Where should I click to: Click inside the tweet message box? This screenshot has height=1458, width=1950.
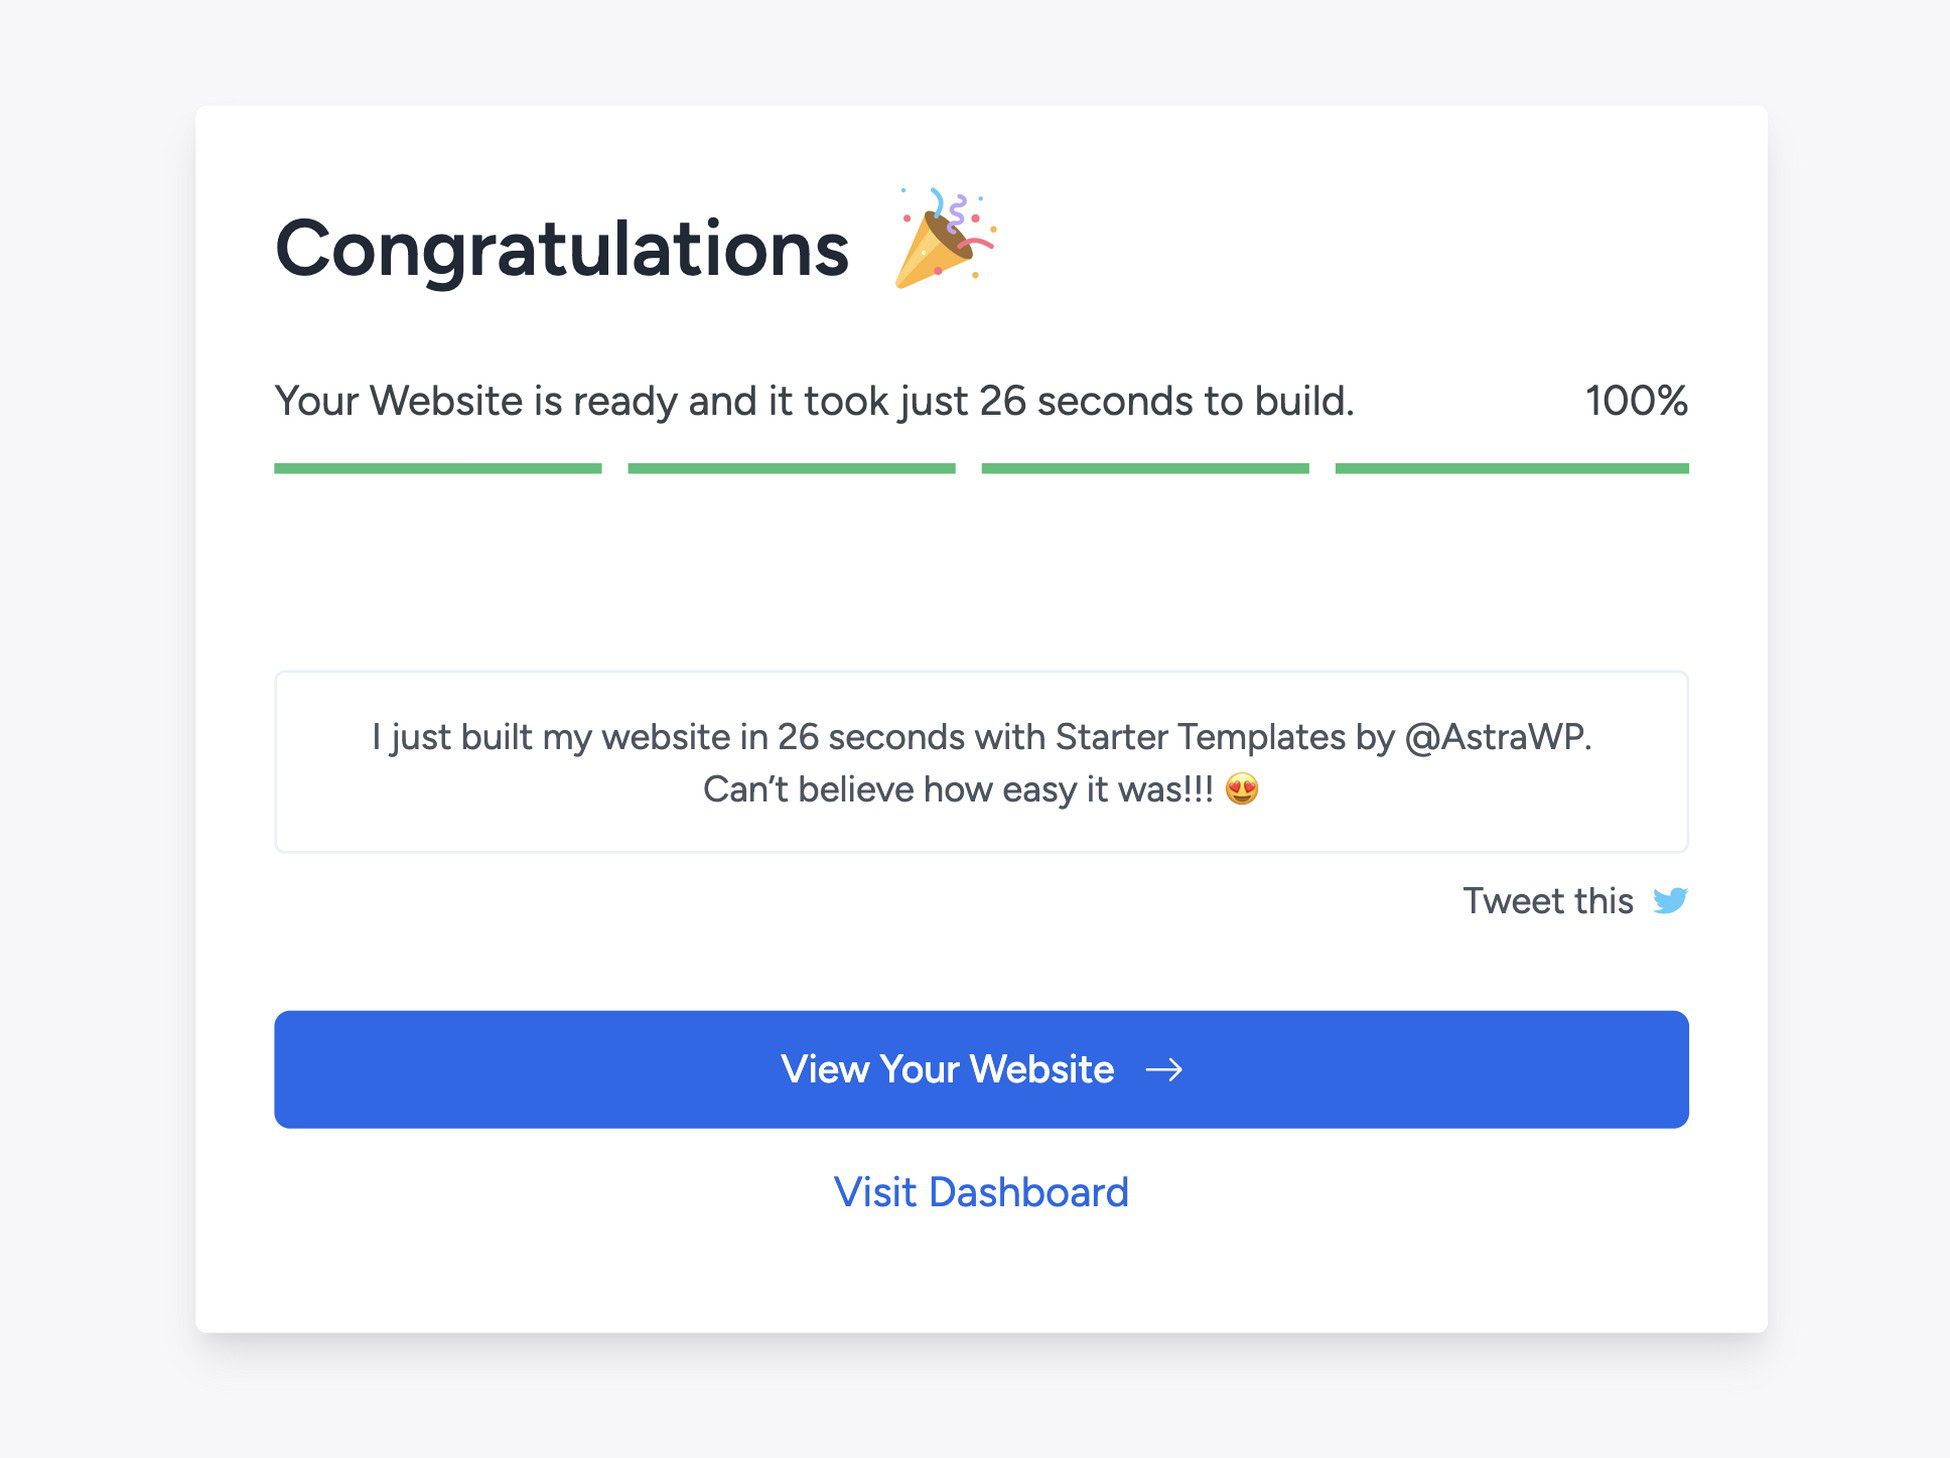click(x=981, y=761)
